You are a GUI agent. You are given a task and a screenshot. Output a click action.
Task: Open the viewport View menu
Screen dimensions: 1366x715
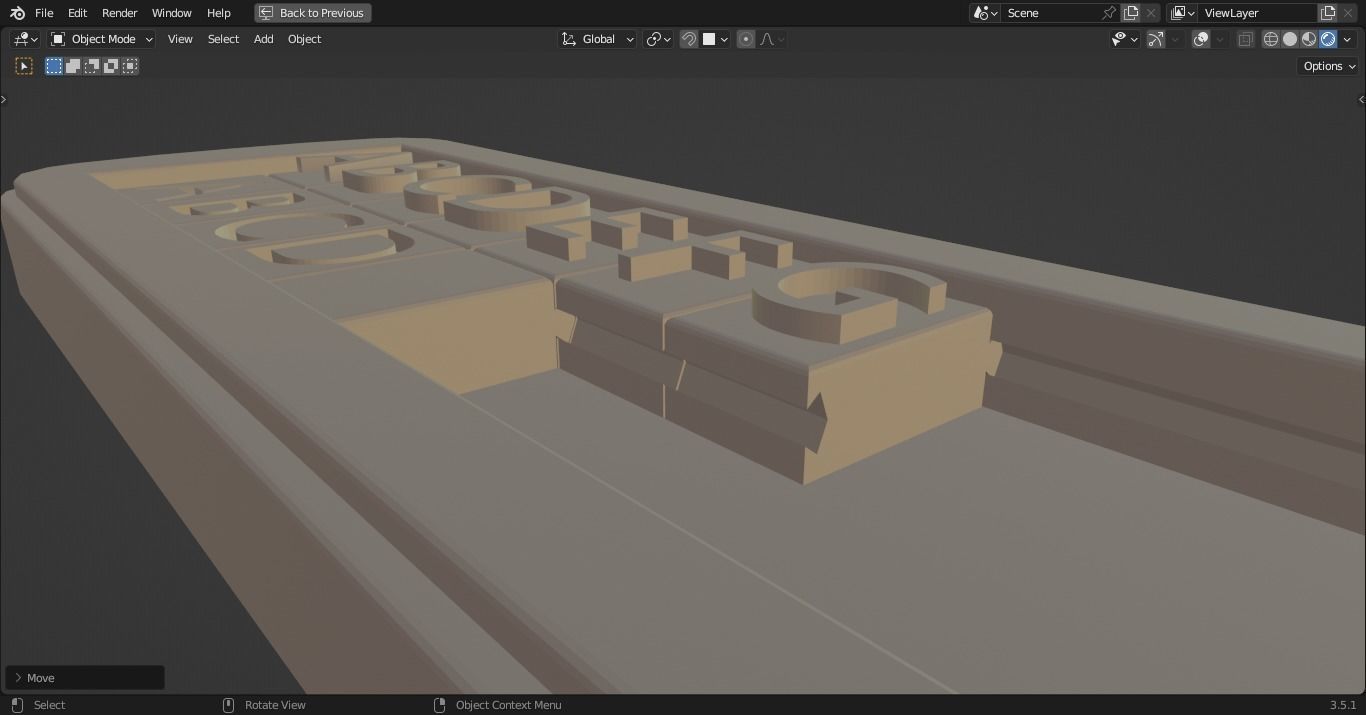[180, 39]
